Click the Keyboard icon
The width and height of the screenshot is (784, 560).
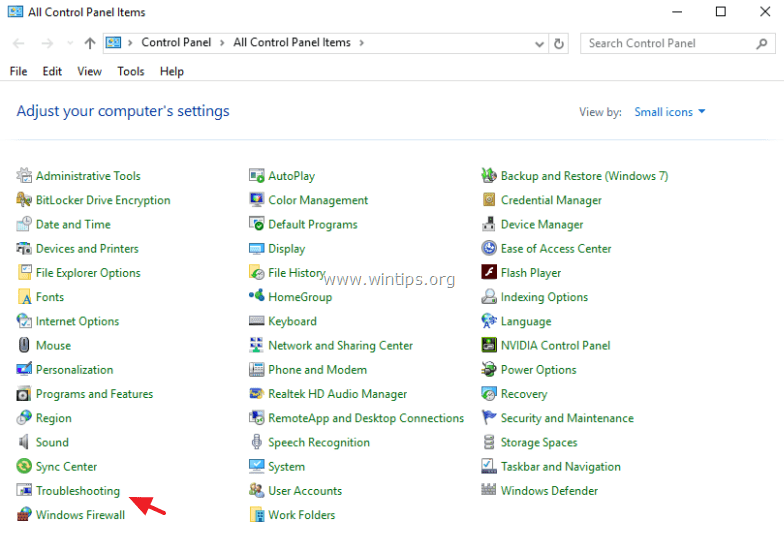tap(256, 321)
